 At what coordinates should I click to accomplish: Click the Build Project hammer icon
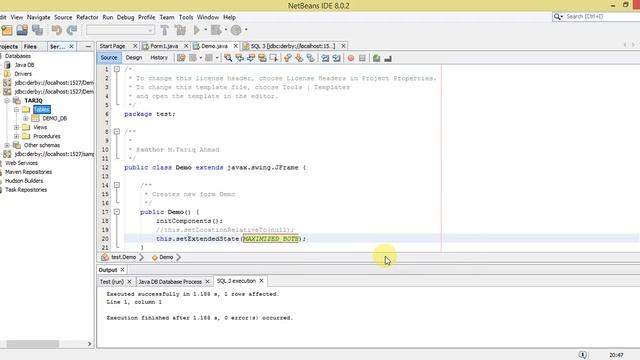coord(164,30)
